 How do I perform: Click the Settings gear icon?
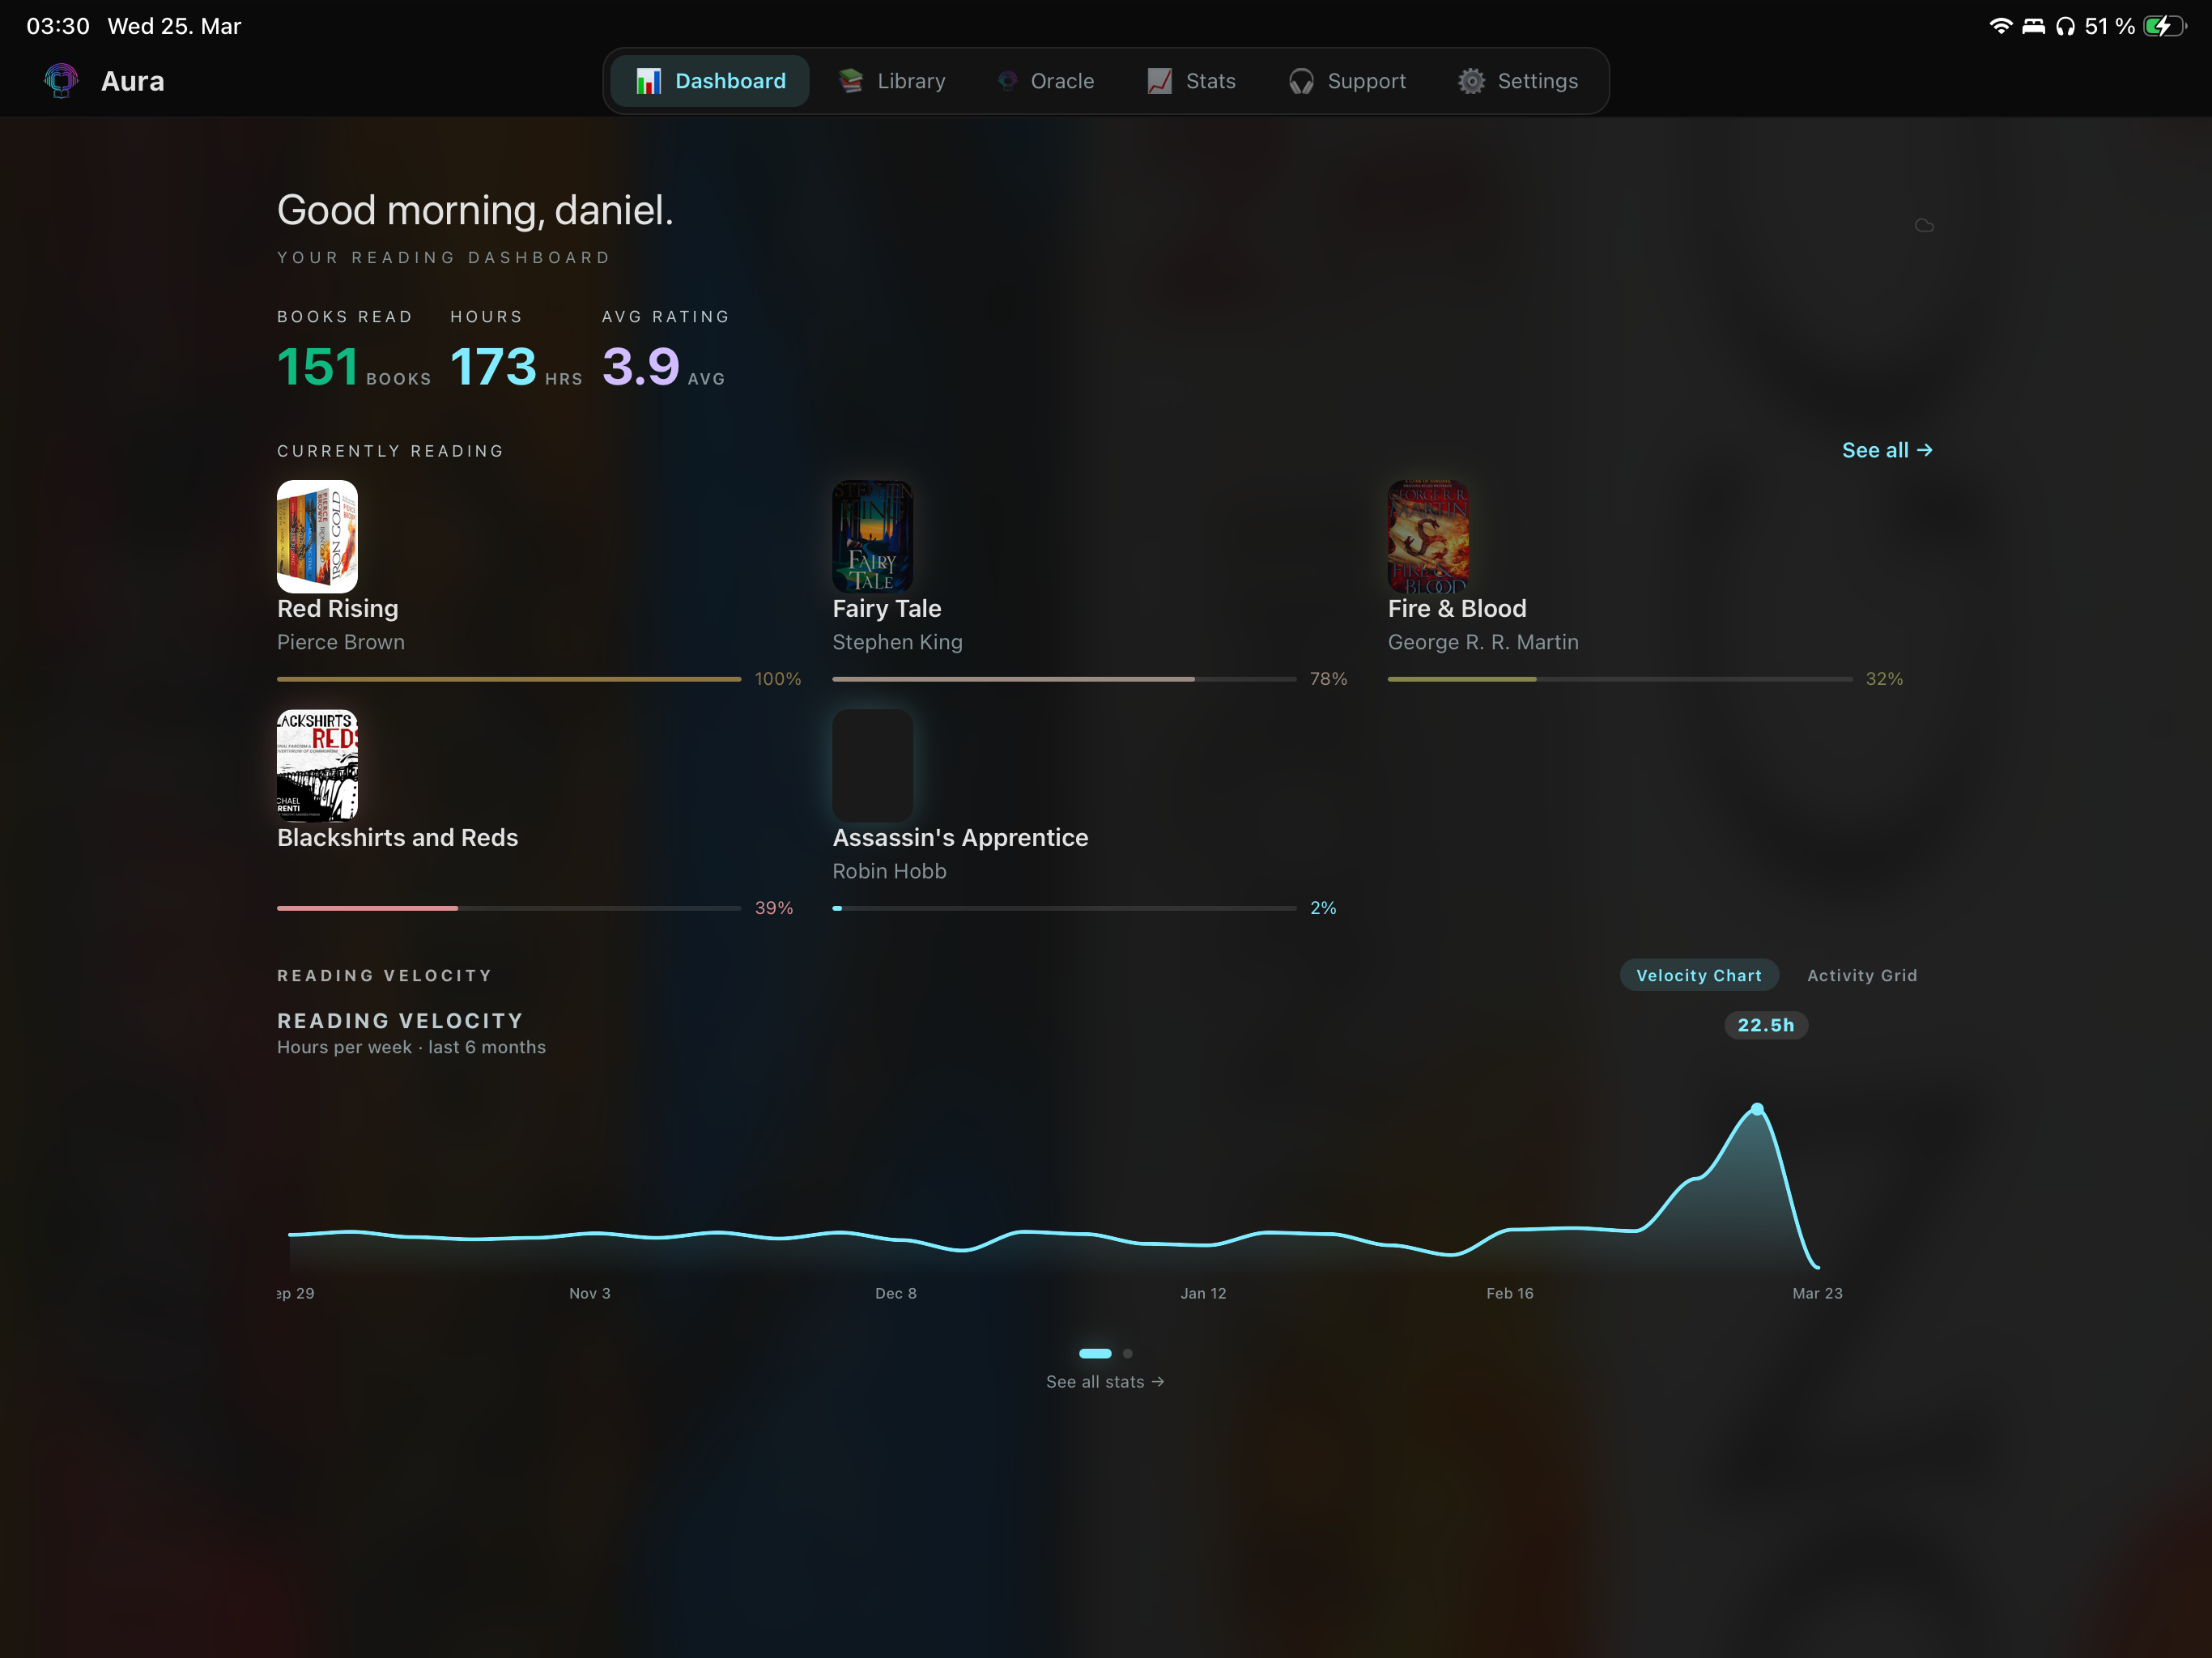[x=1471, y=81]
